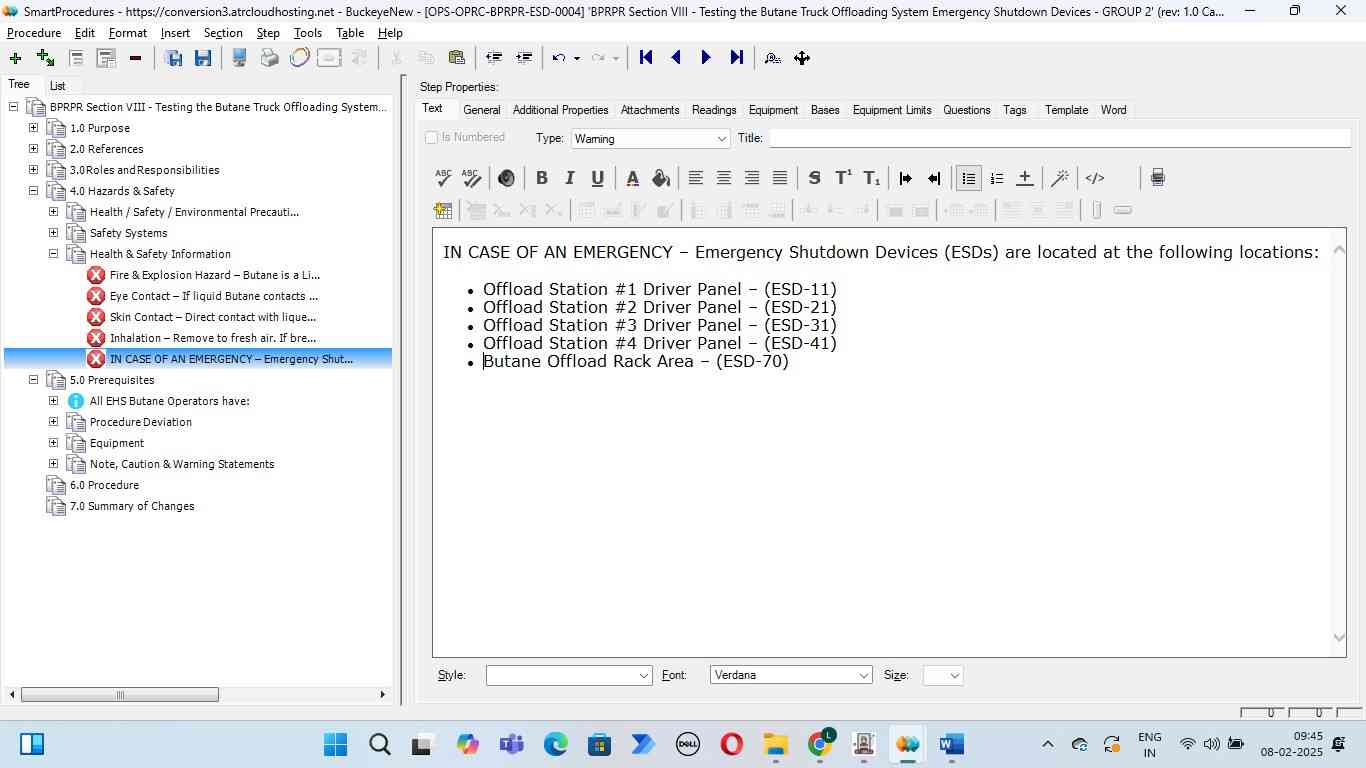Screen dimensions: 1366x768
Task: Open the Procedure menu
Action: (x=34, y=33)
